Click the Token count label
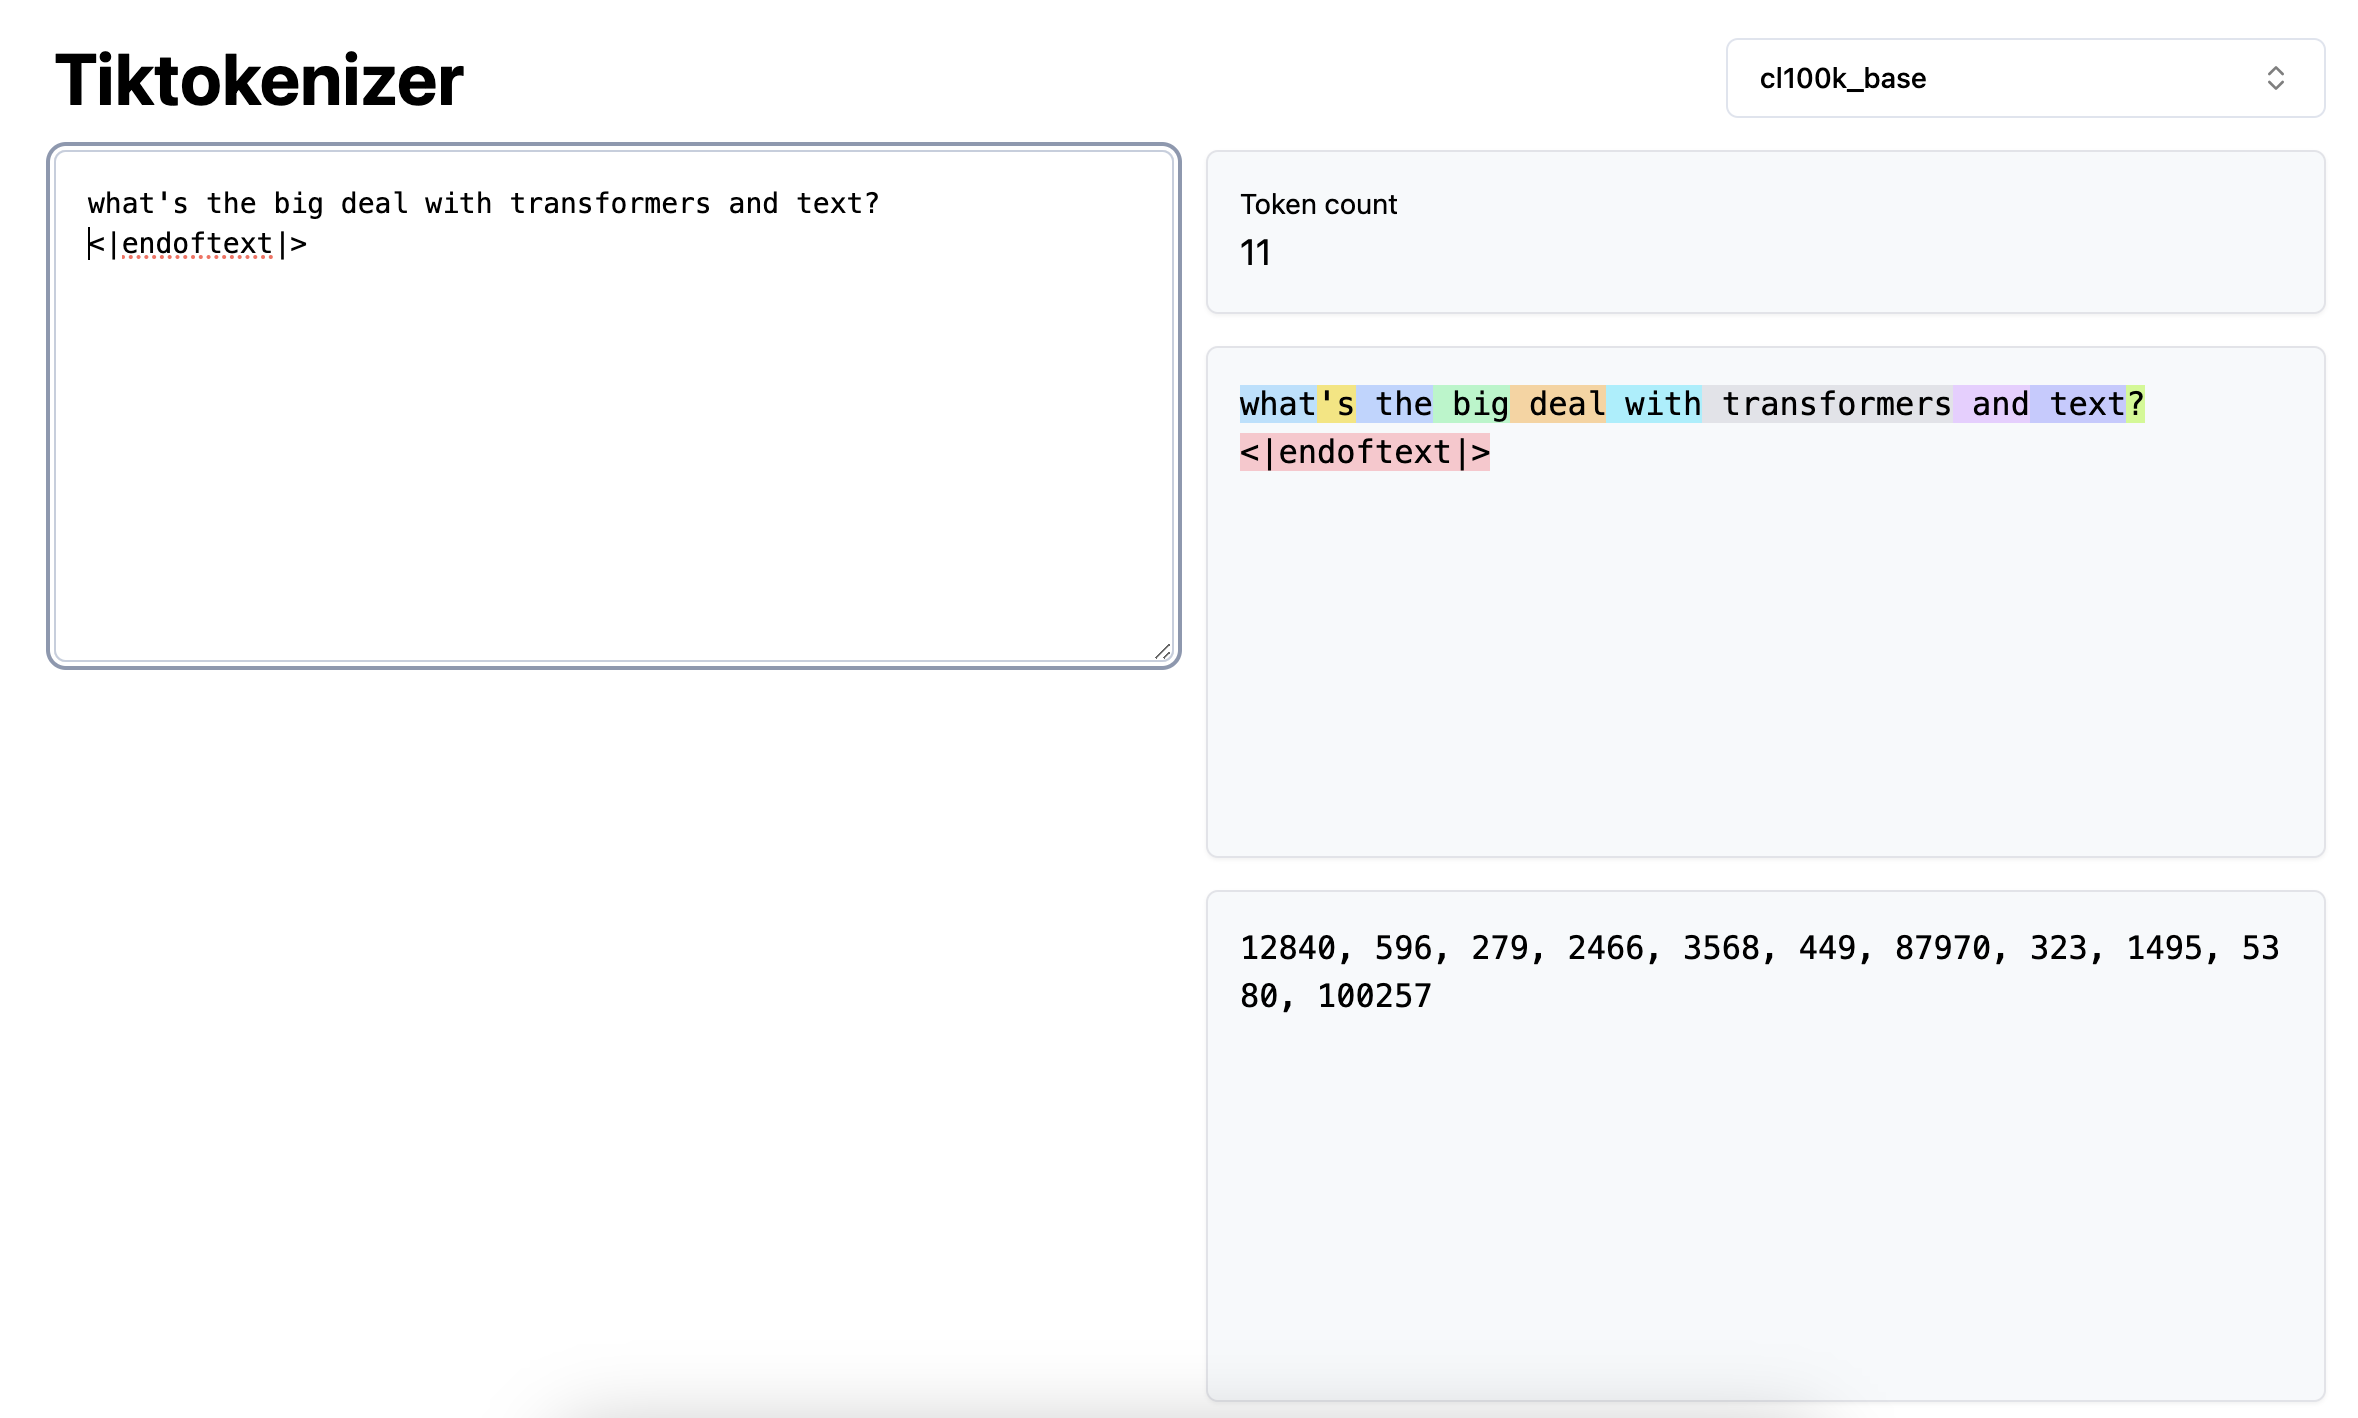 pyautogui.click(x=1318, y=204)
